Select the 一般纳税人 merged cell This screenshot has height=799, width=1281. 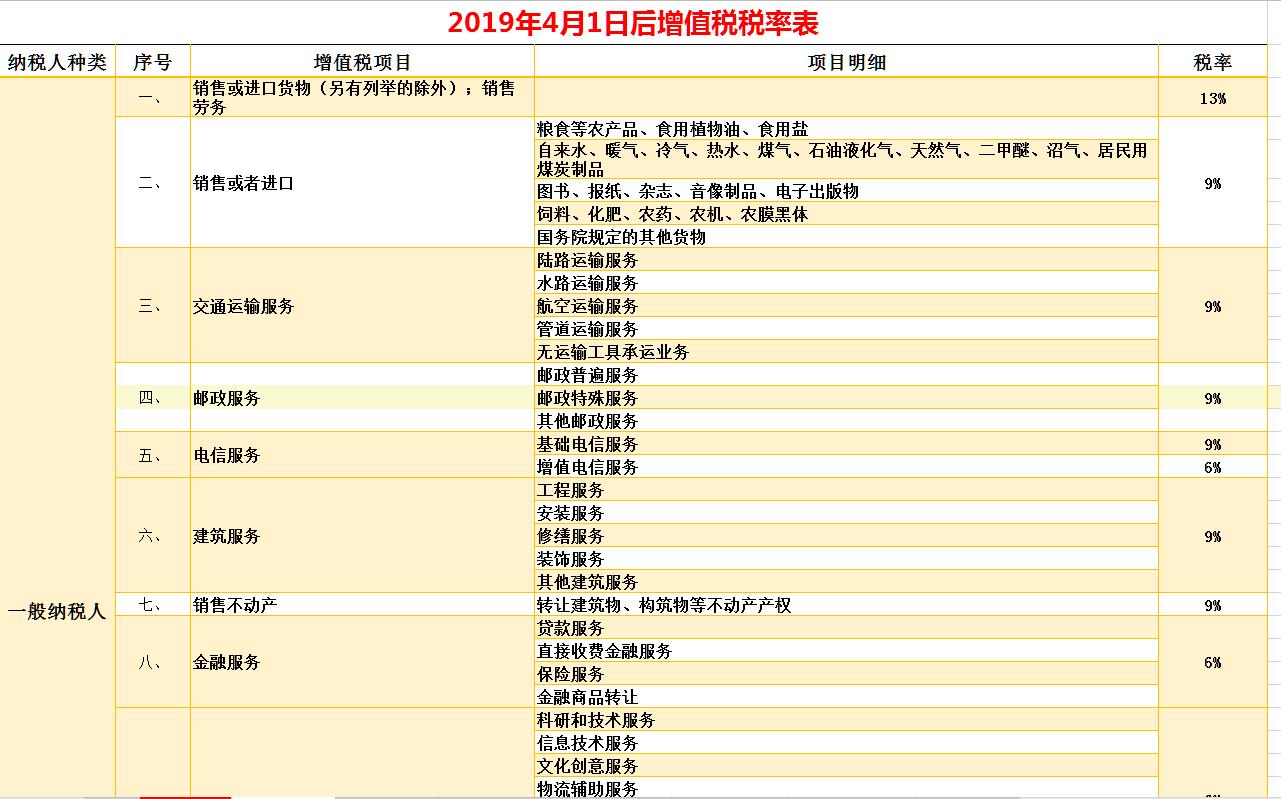58,611
